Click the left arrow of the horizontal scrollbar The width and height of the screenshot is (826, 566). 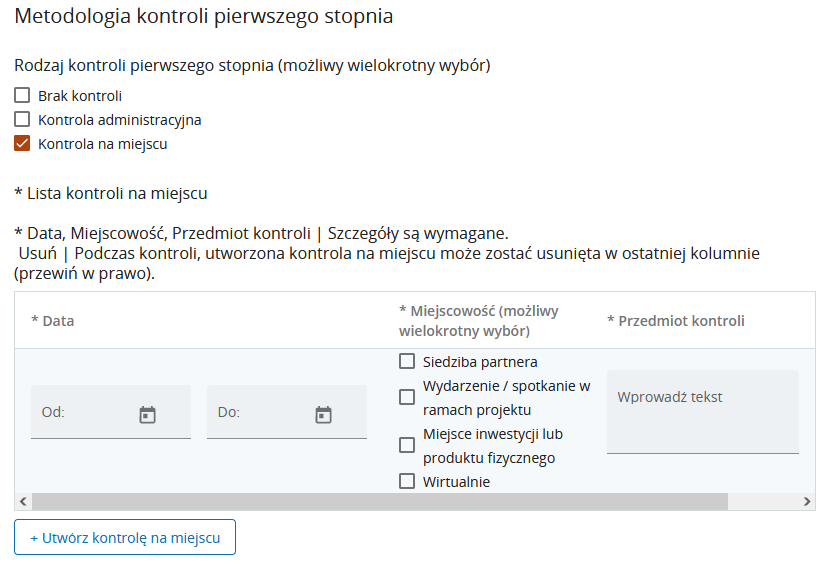click(x=22, y=501)
